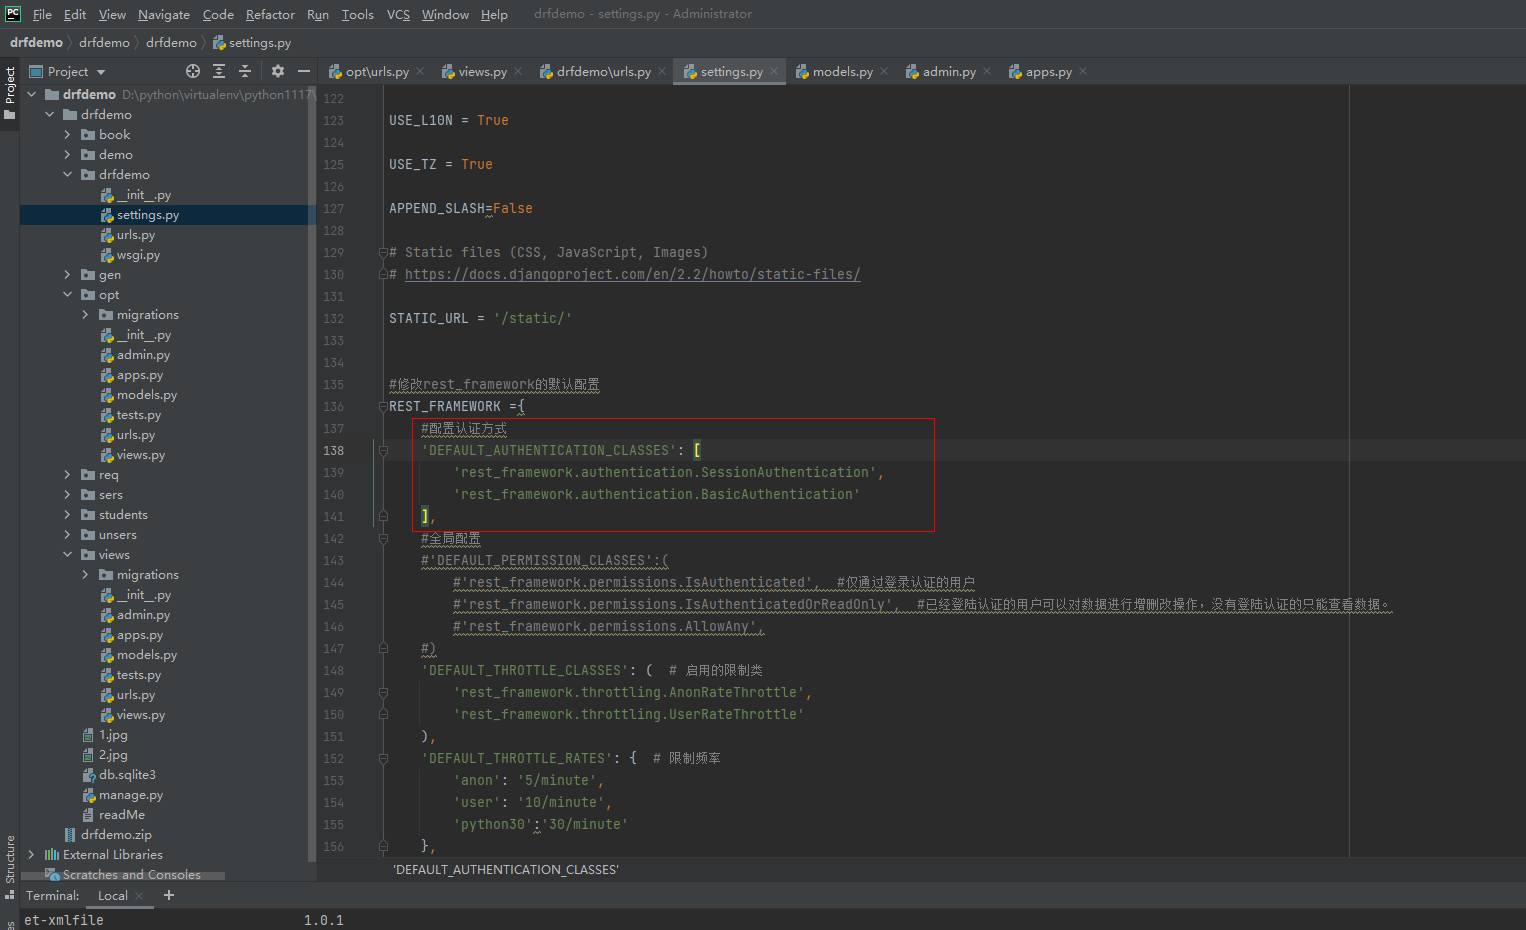This screenshot has height=930, width=1526.
Task: Open the Structure tool window sidebar button
Action: coord(10,866)
